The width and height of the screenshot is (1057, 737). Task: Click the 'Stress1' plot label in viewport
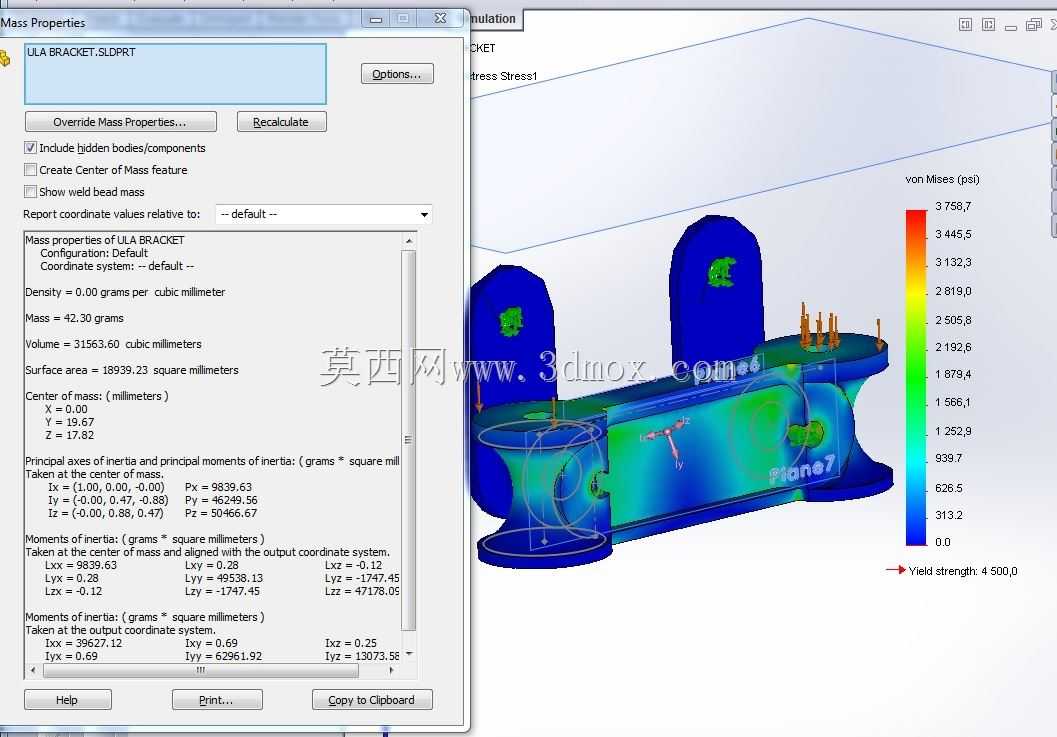pos(519,76)
